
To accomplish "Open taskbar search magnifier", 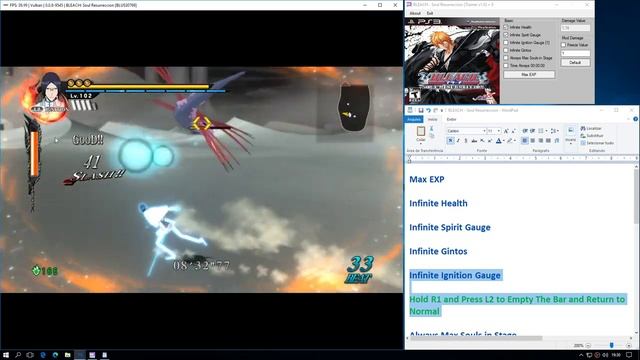I will (x=18, y=355).
